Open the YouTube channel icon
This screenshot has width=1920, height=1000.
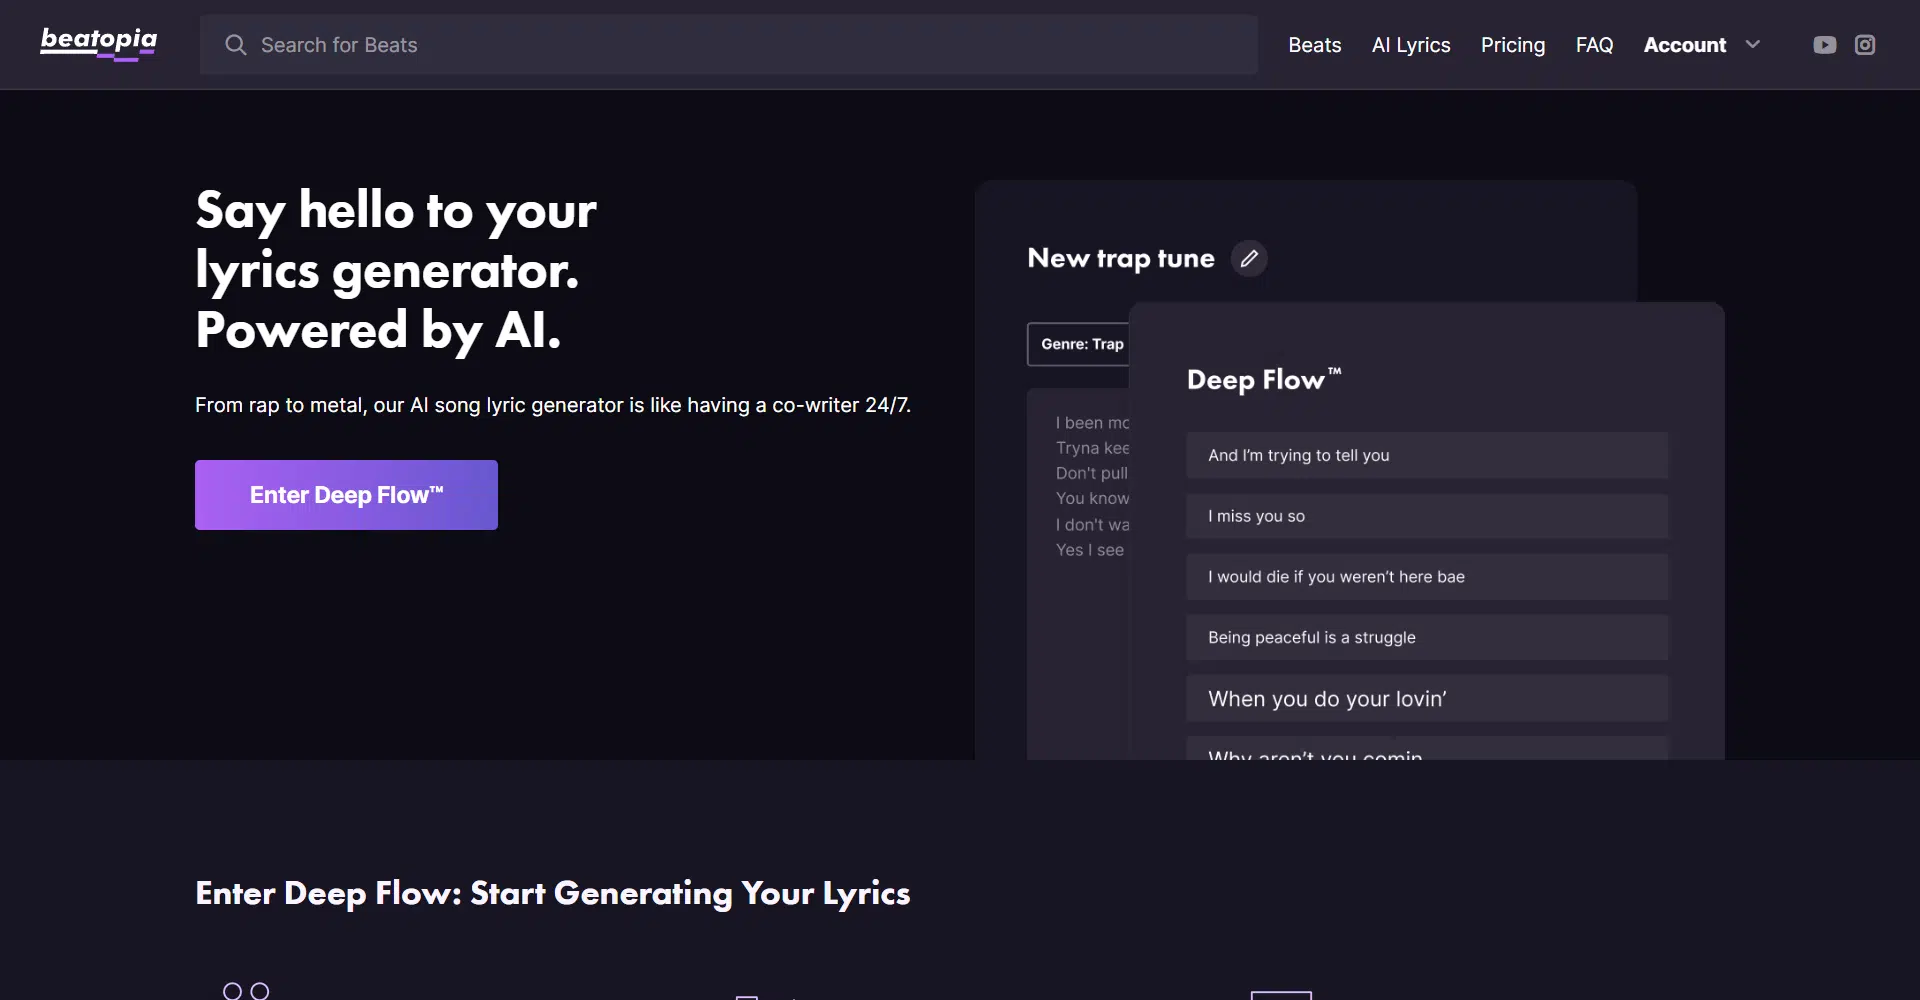(x=1824, y=45)
